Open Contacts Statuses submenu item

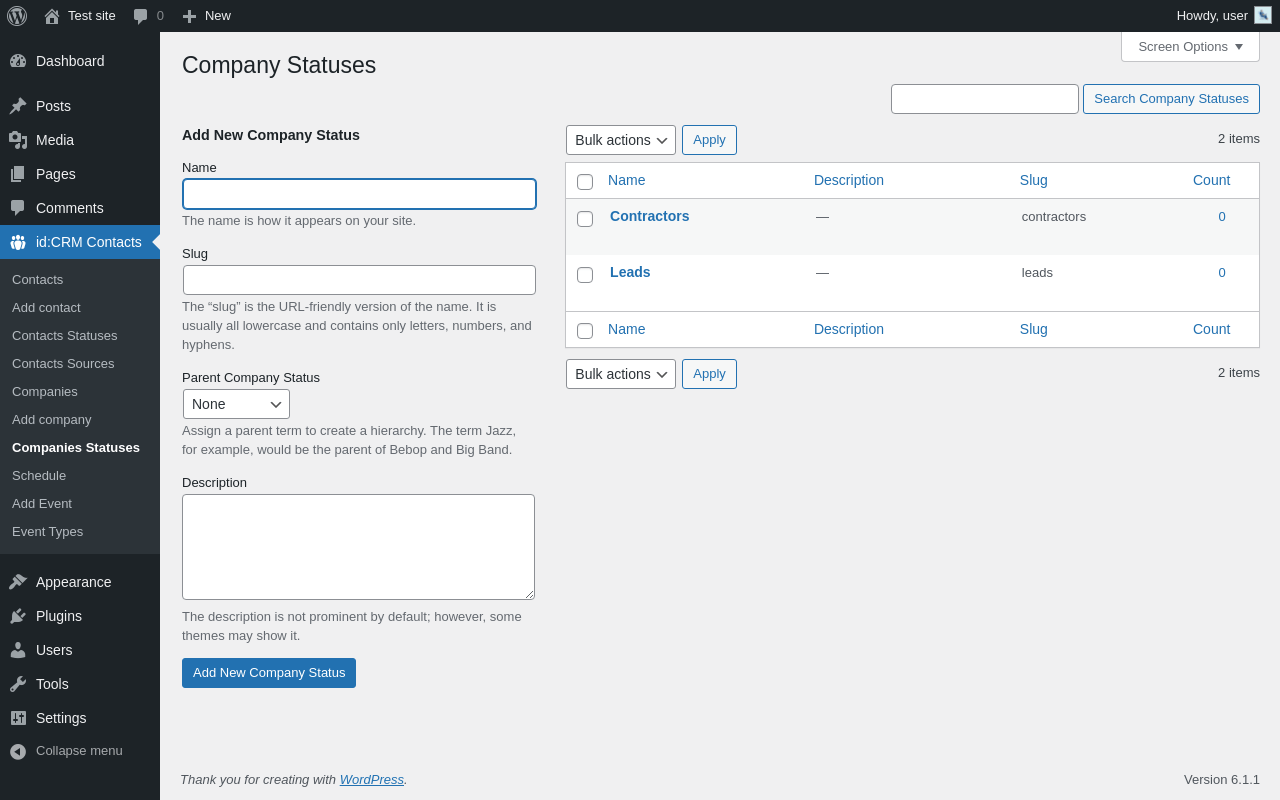pyautogui.click(x=65, y=335)
